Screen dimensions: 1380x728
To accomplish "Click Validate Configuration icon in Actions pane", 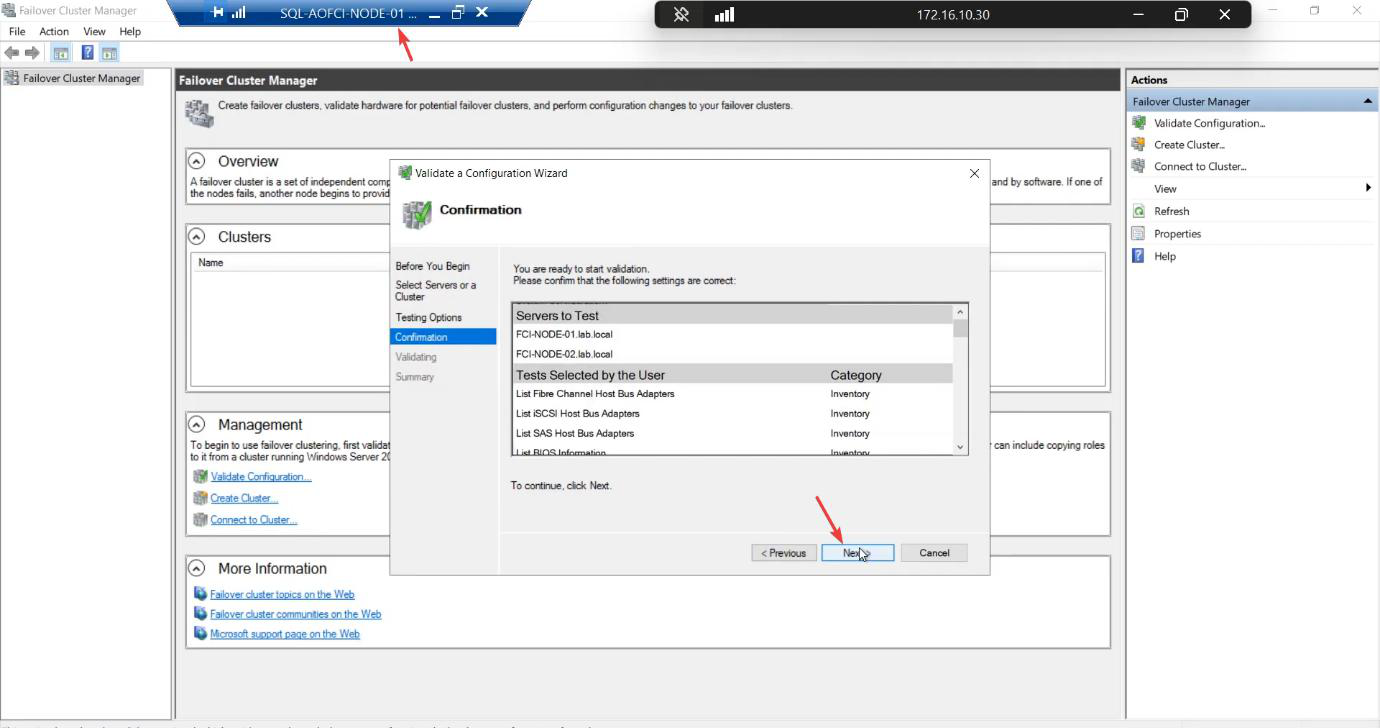I will click(1138, 123).
